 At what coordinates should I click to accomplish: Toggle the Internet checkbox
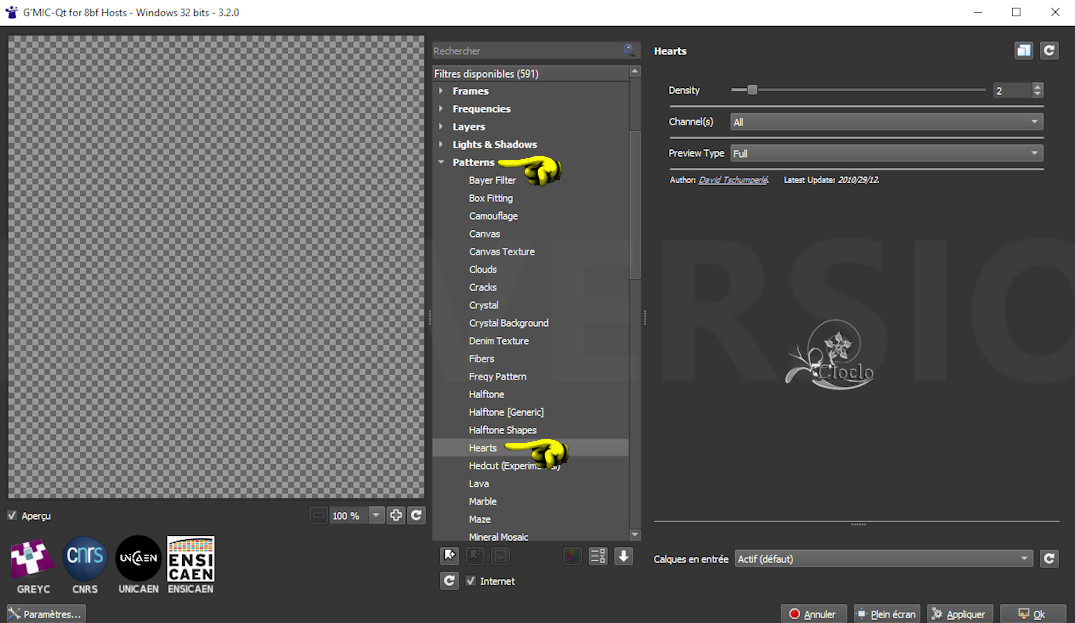472,581
